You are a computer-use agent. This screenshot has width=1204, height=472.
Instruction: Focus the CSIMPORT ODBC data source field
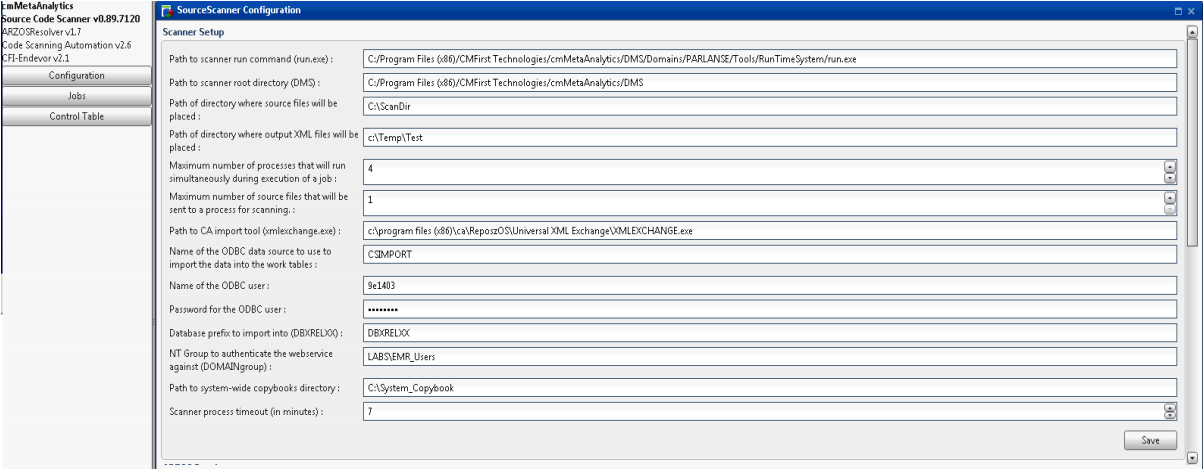769,255
